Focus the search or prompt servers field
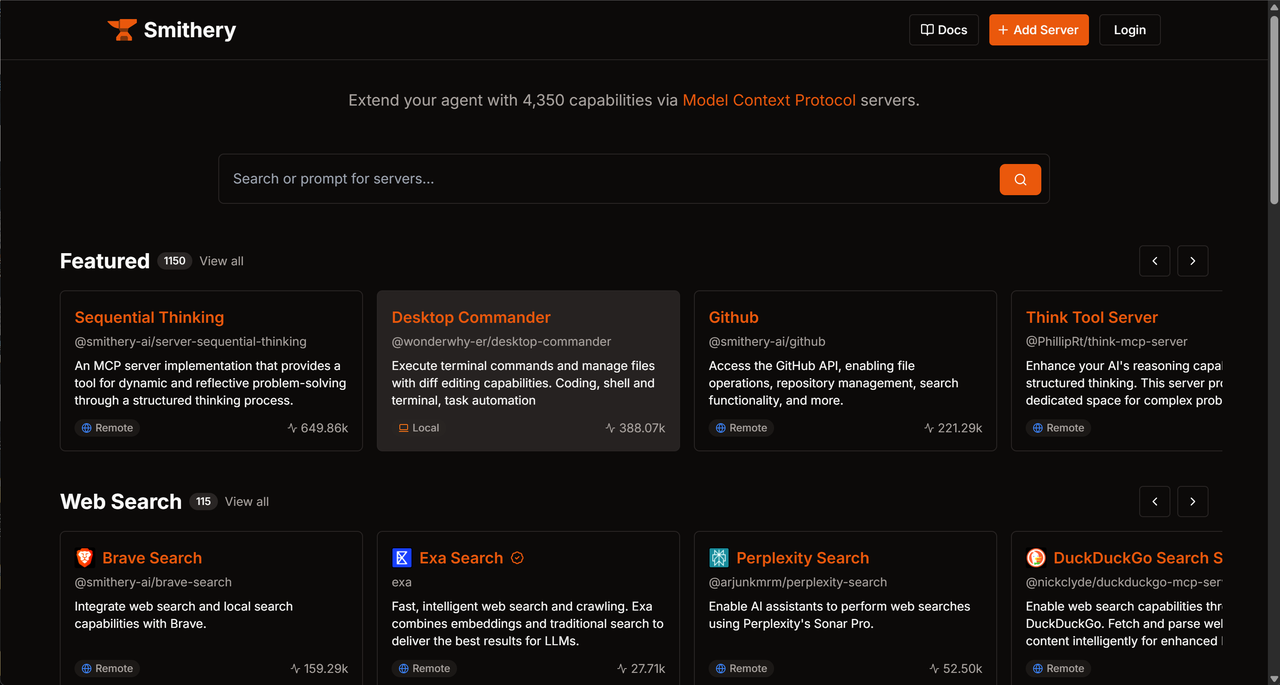 tap(609, 179)
